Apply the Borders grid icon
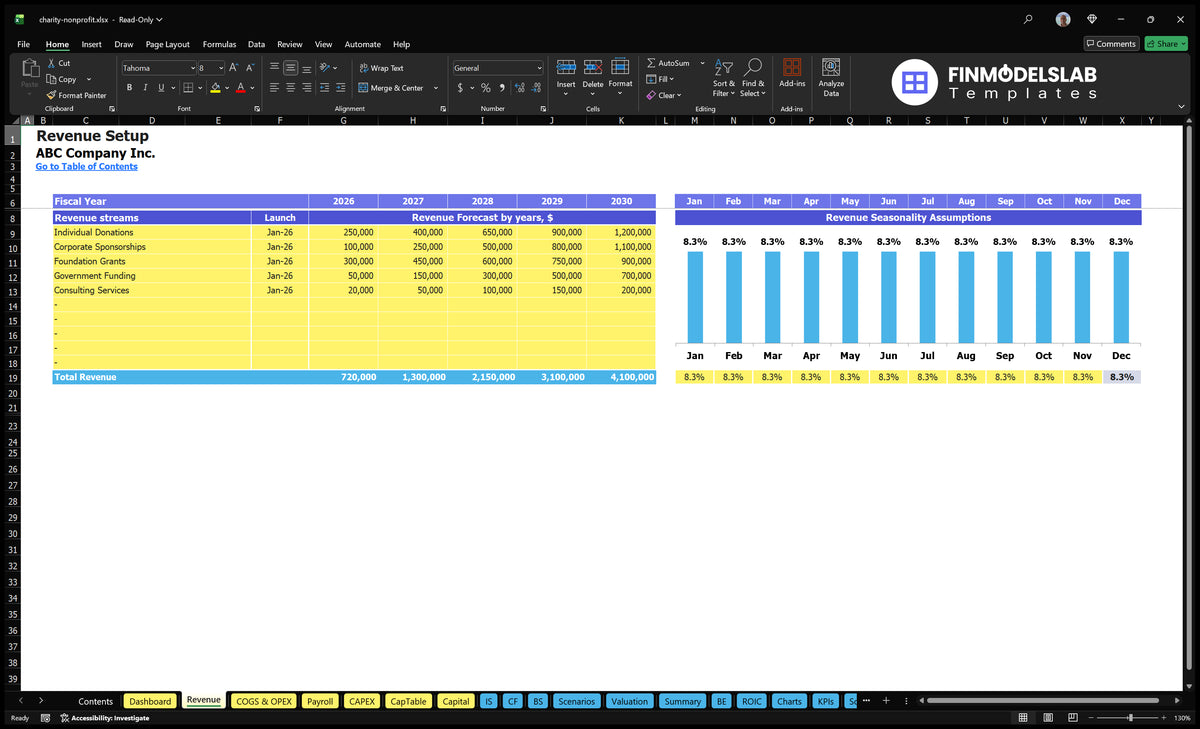 [x=188, y=88]
